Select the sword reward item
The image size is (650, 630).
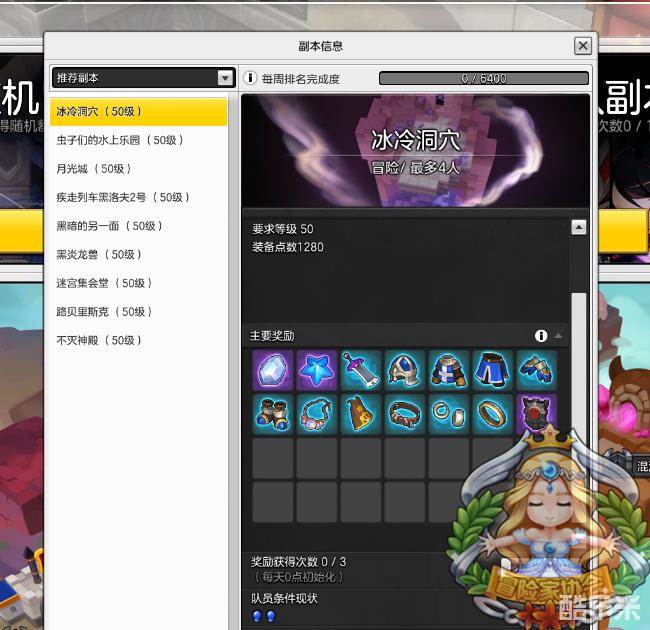pos(360,370)
